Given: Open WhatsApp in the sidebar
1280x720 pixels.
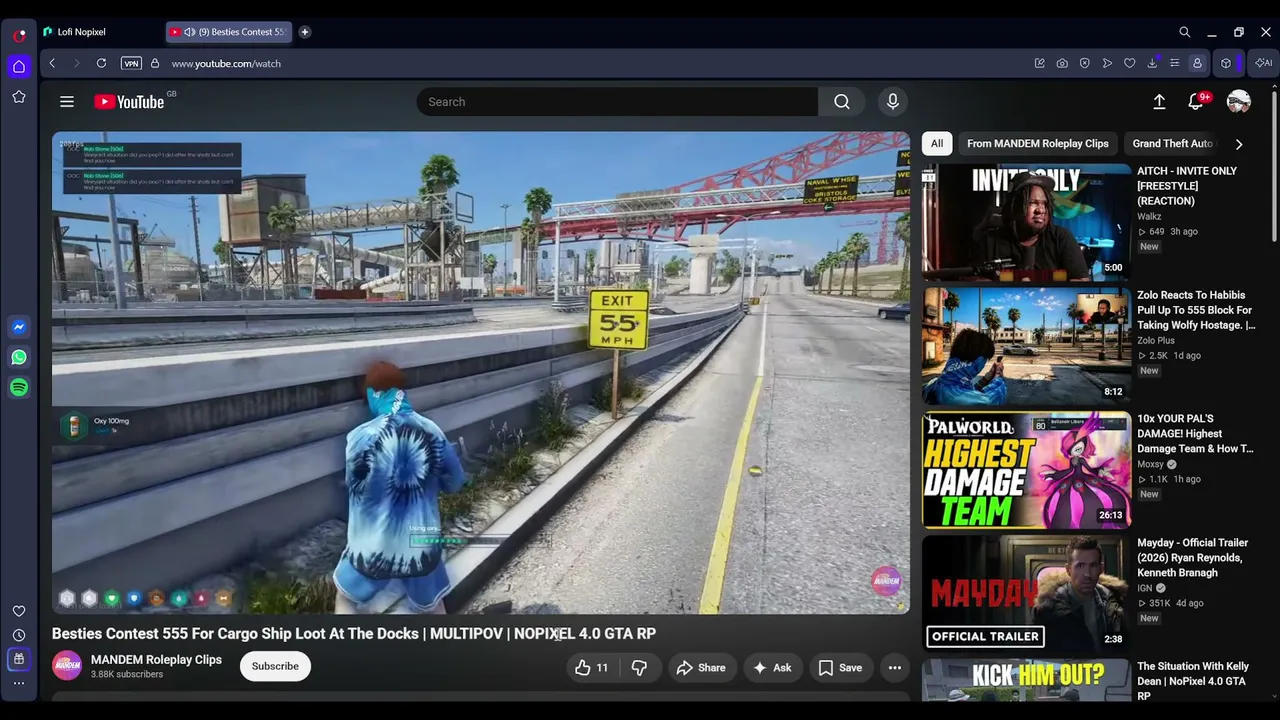Looking at the screenshot, I should [19, 357].
